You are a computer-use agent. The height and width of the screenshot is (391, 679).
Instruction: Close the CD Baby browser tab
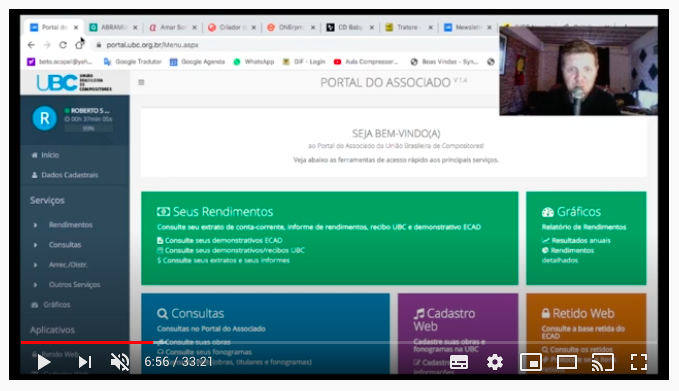point(372,27)
